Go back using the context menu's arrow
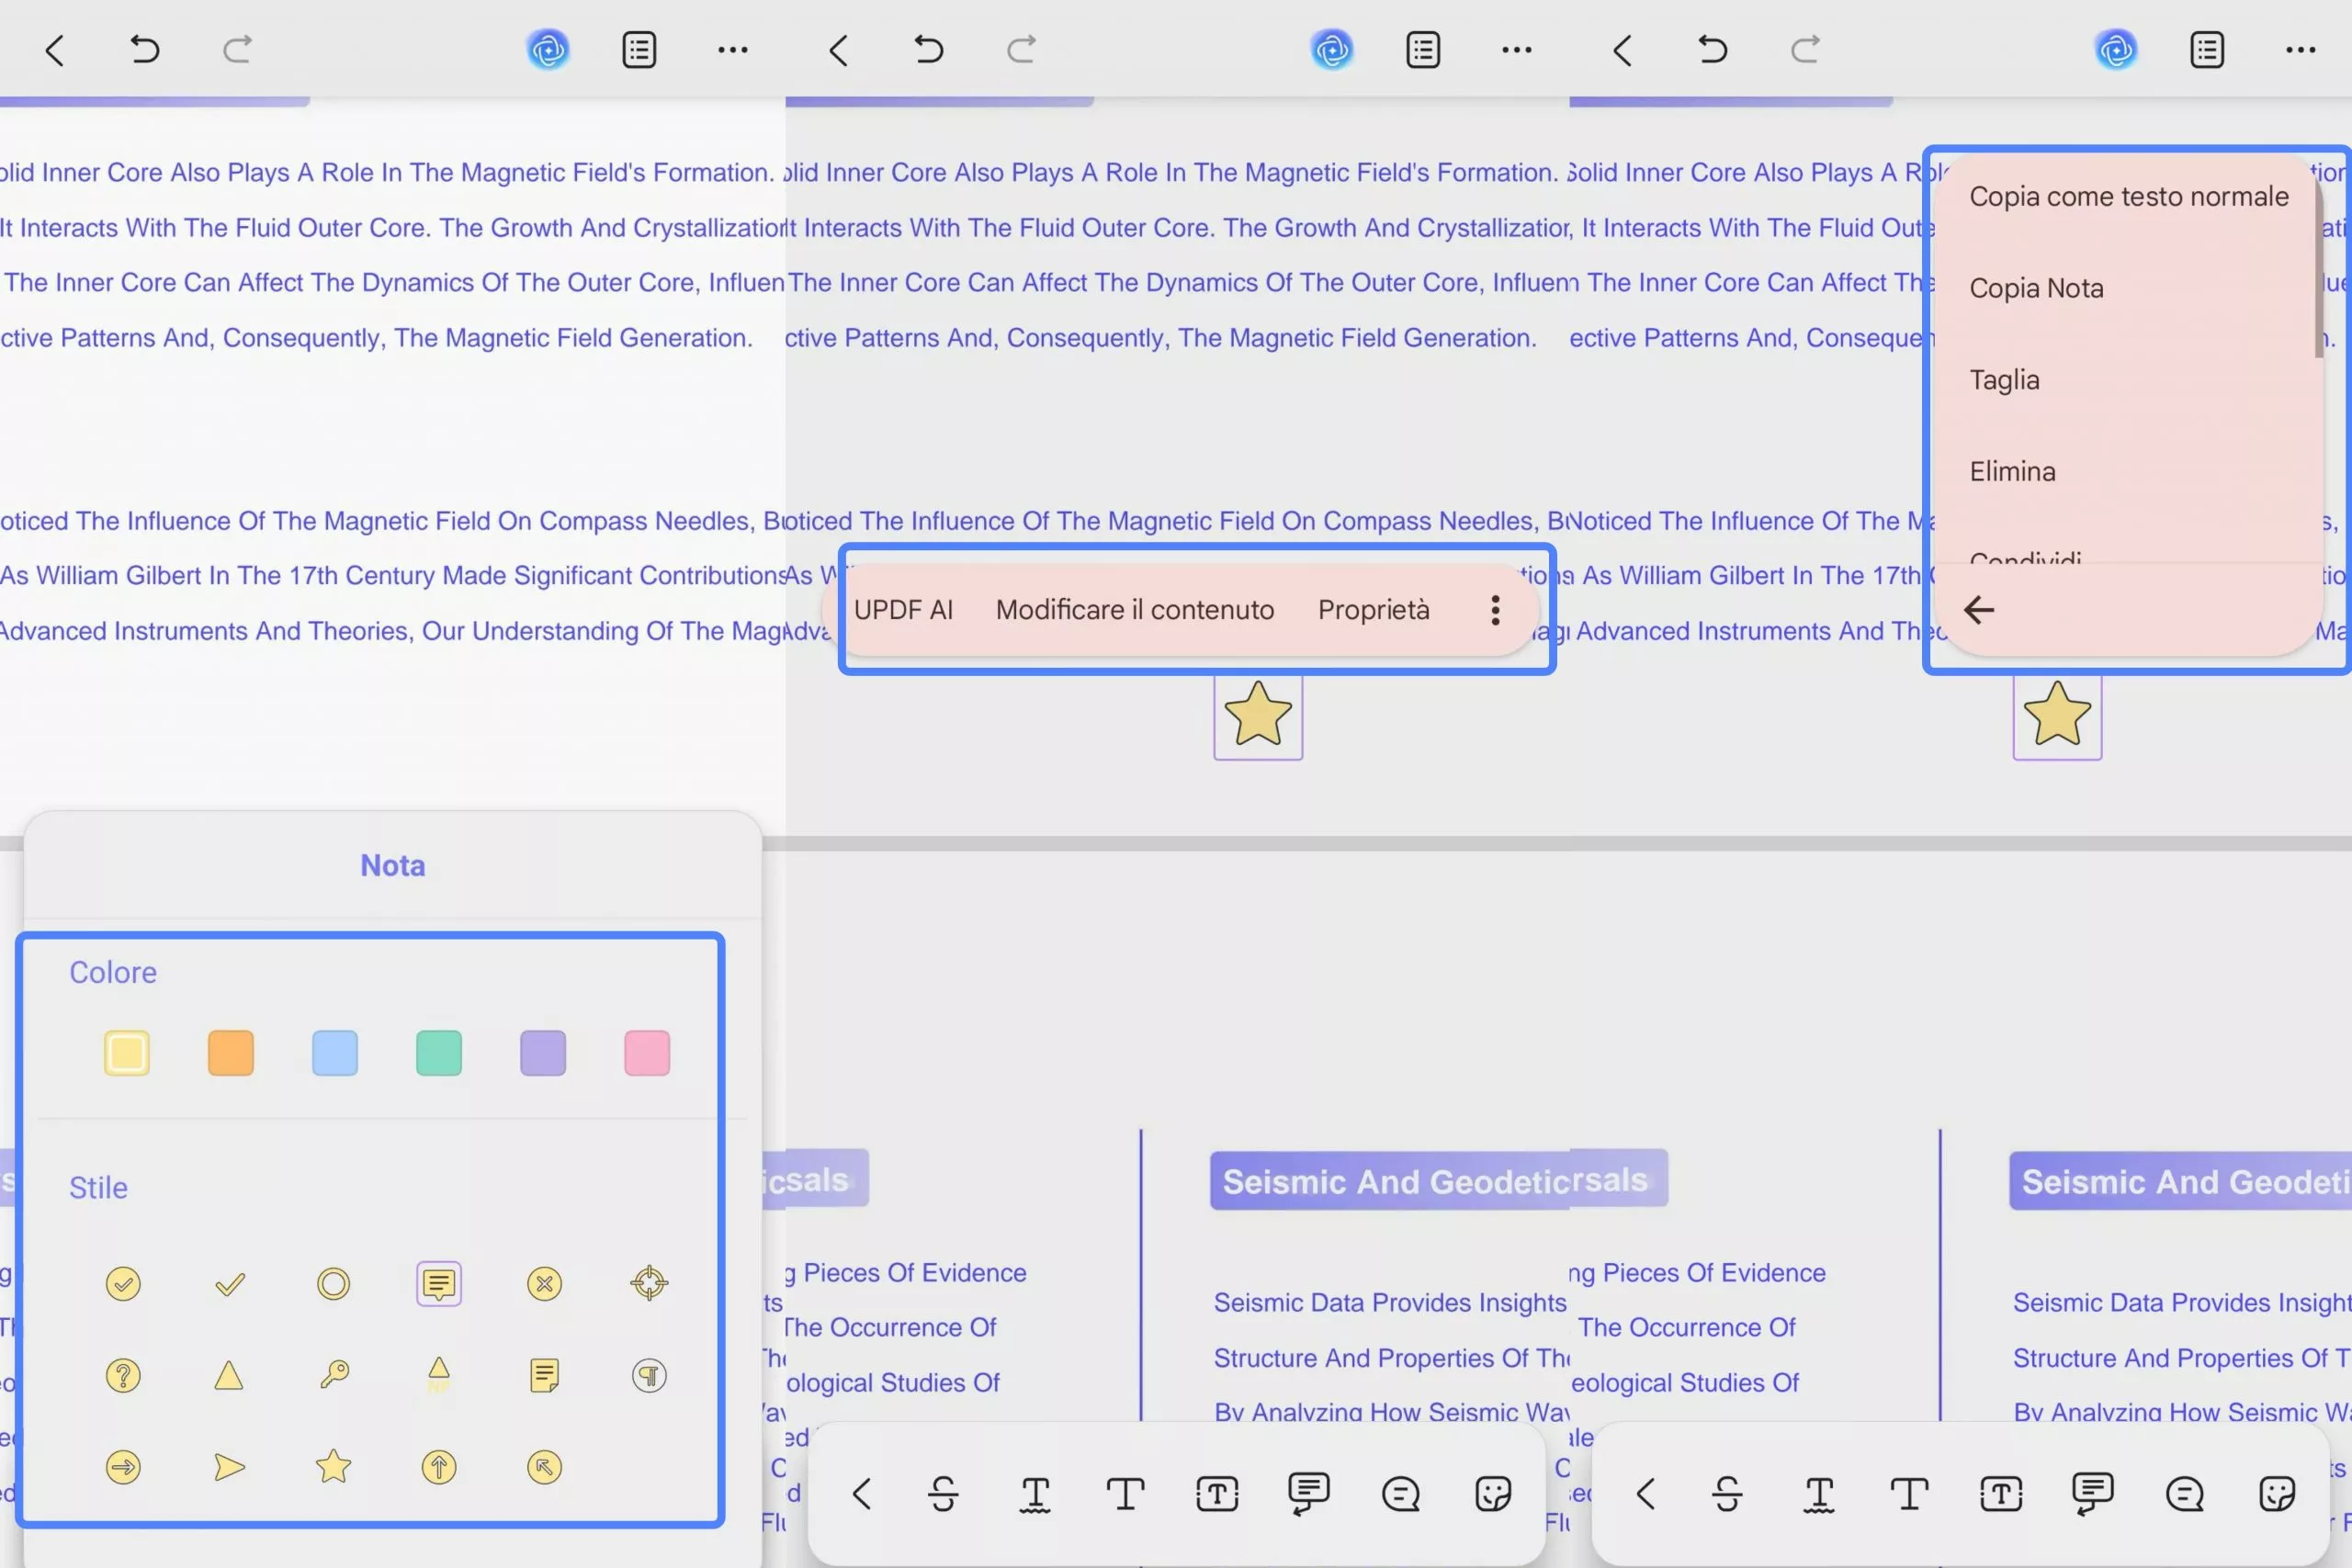 [1978, 610]
